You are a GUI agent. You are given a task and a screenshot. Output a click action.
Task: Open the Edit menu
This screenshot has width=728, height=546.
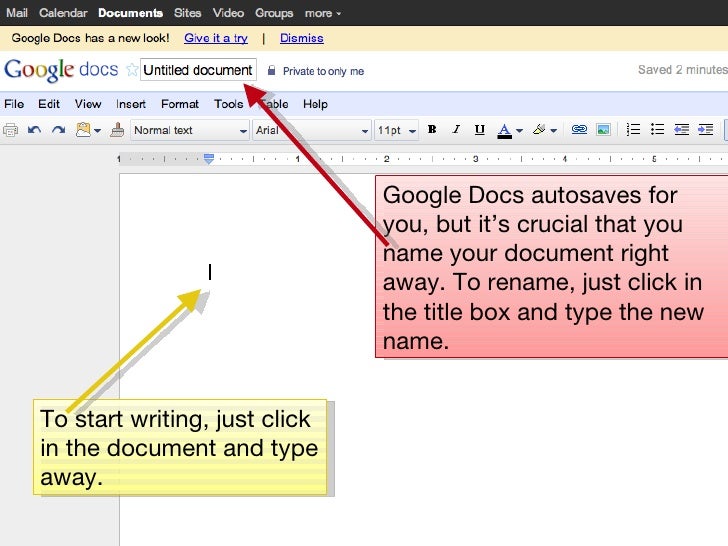[49, 104]
